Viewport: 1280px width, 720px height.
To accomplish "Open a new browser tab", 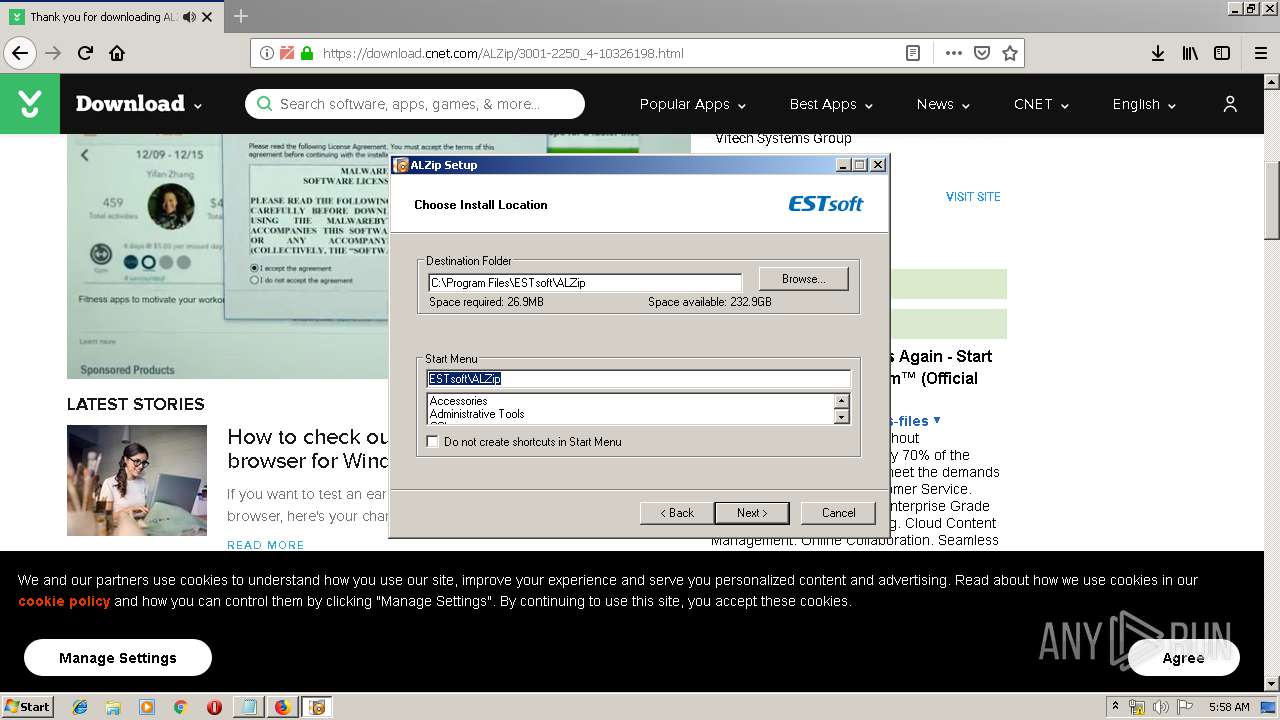I will [241, 16].
